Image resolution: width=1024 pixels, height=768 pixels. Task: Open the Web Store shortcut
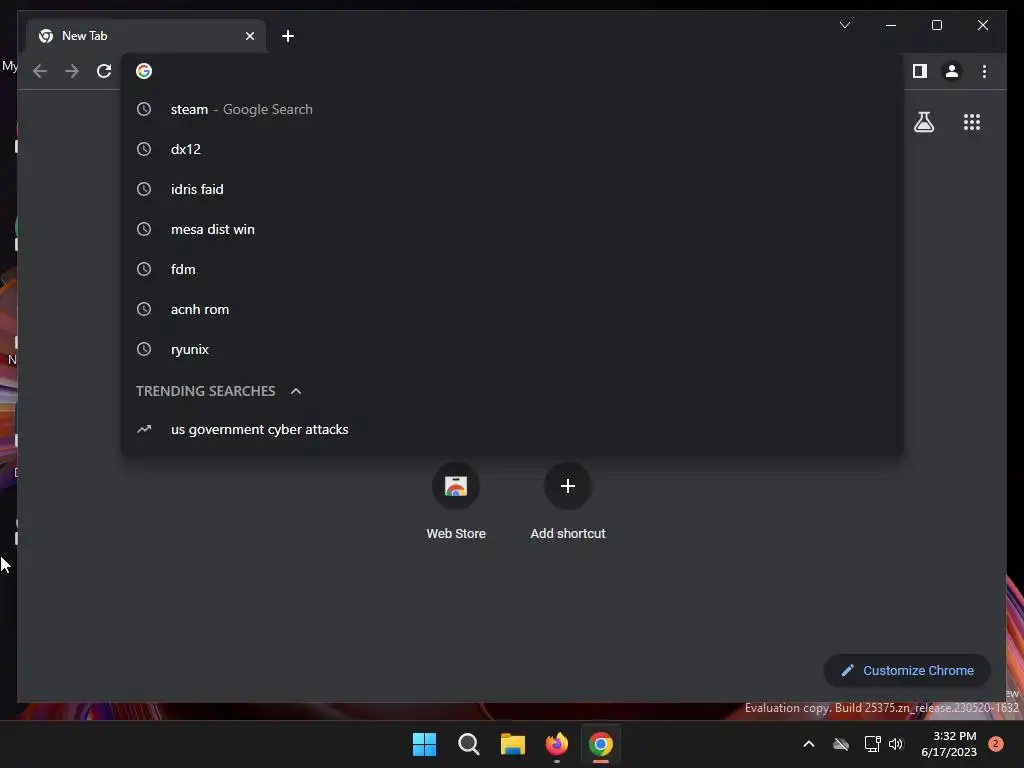click(456, 501)
